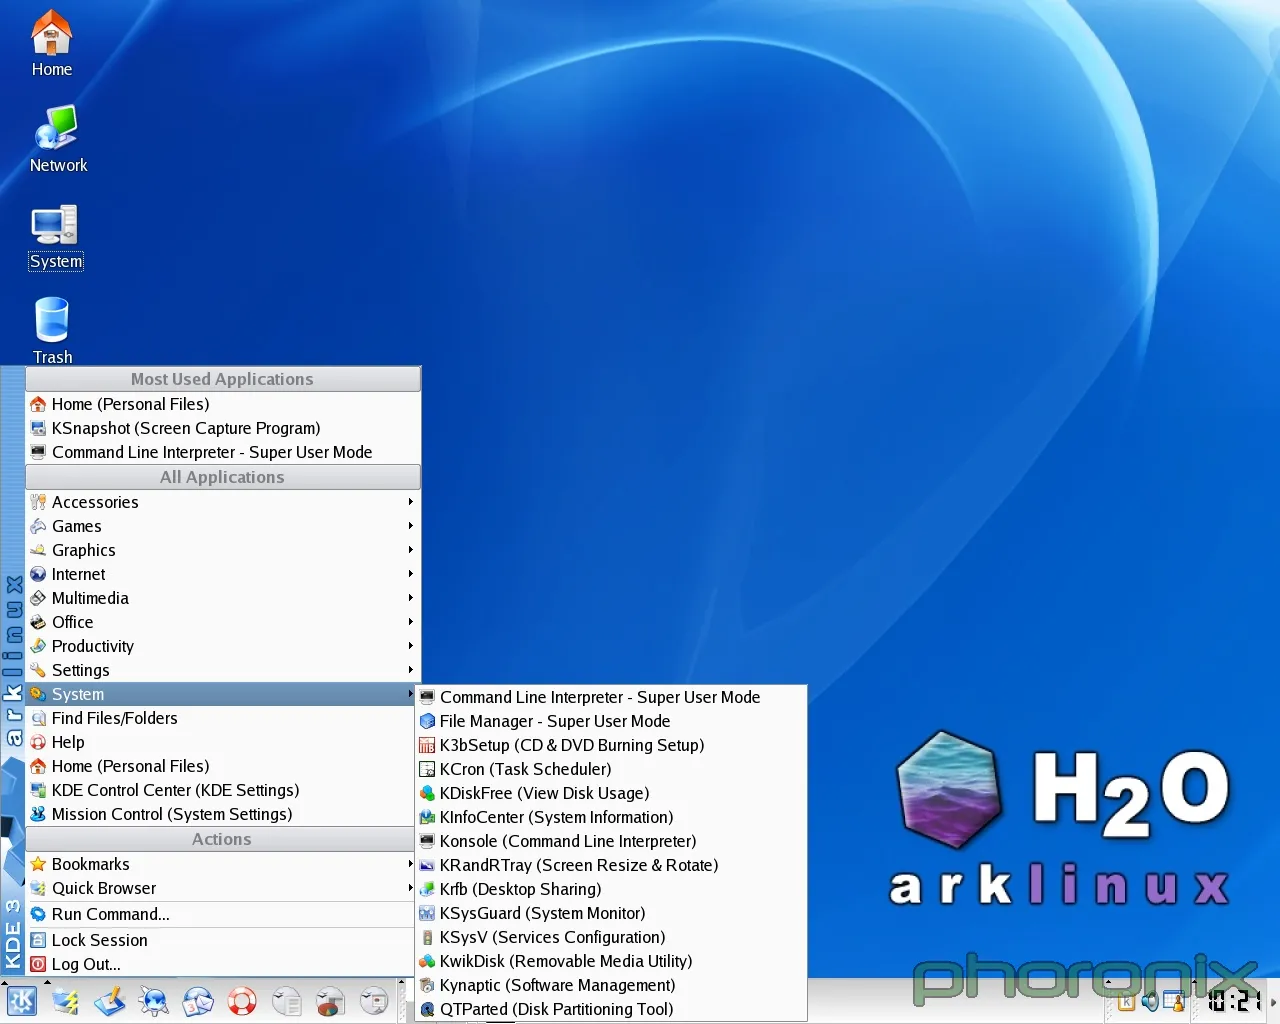
Task: Expand the Games submenu
Action: click(223, 526)
